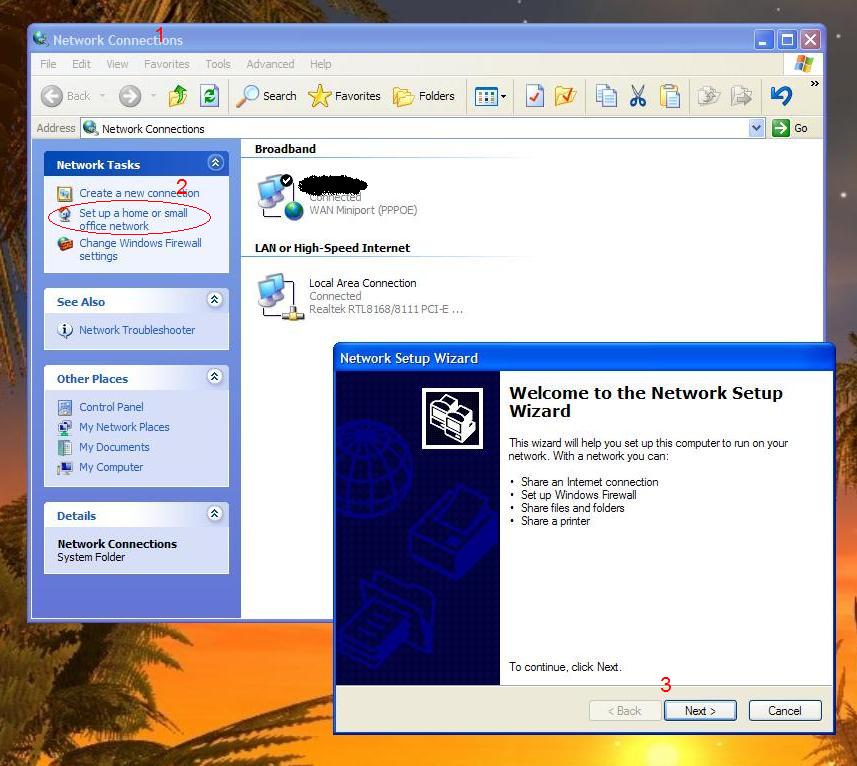
Task: Click the blue Undo arrow icon
Action: point(781,96)
